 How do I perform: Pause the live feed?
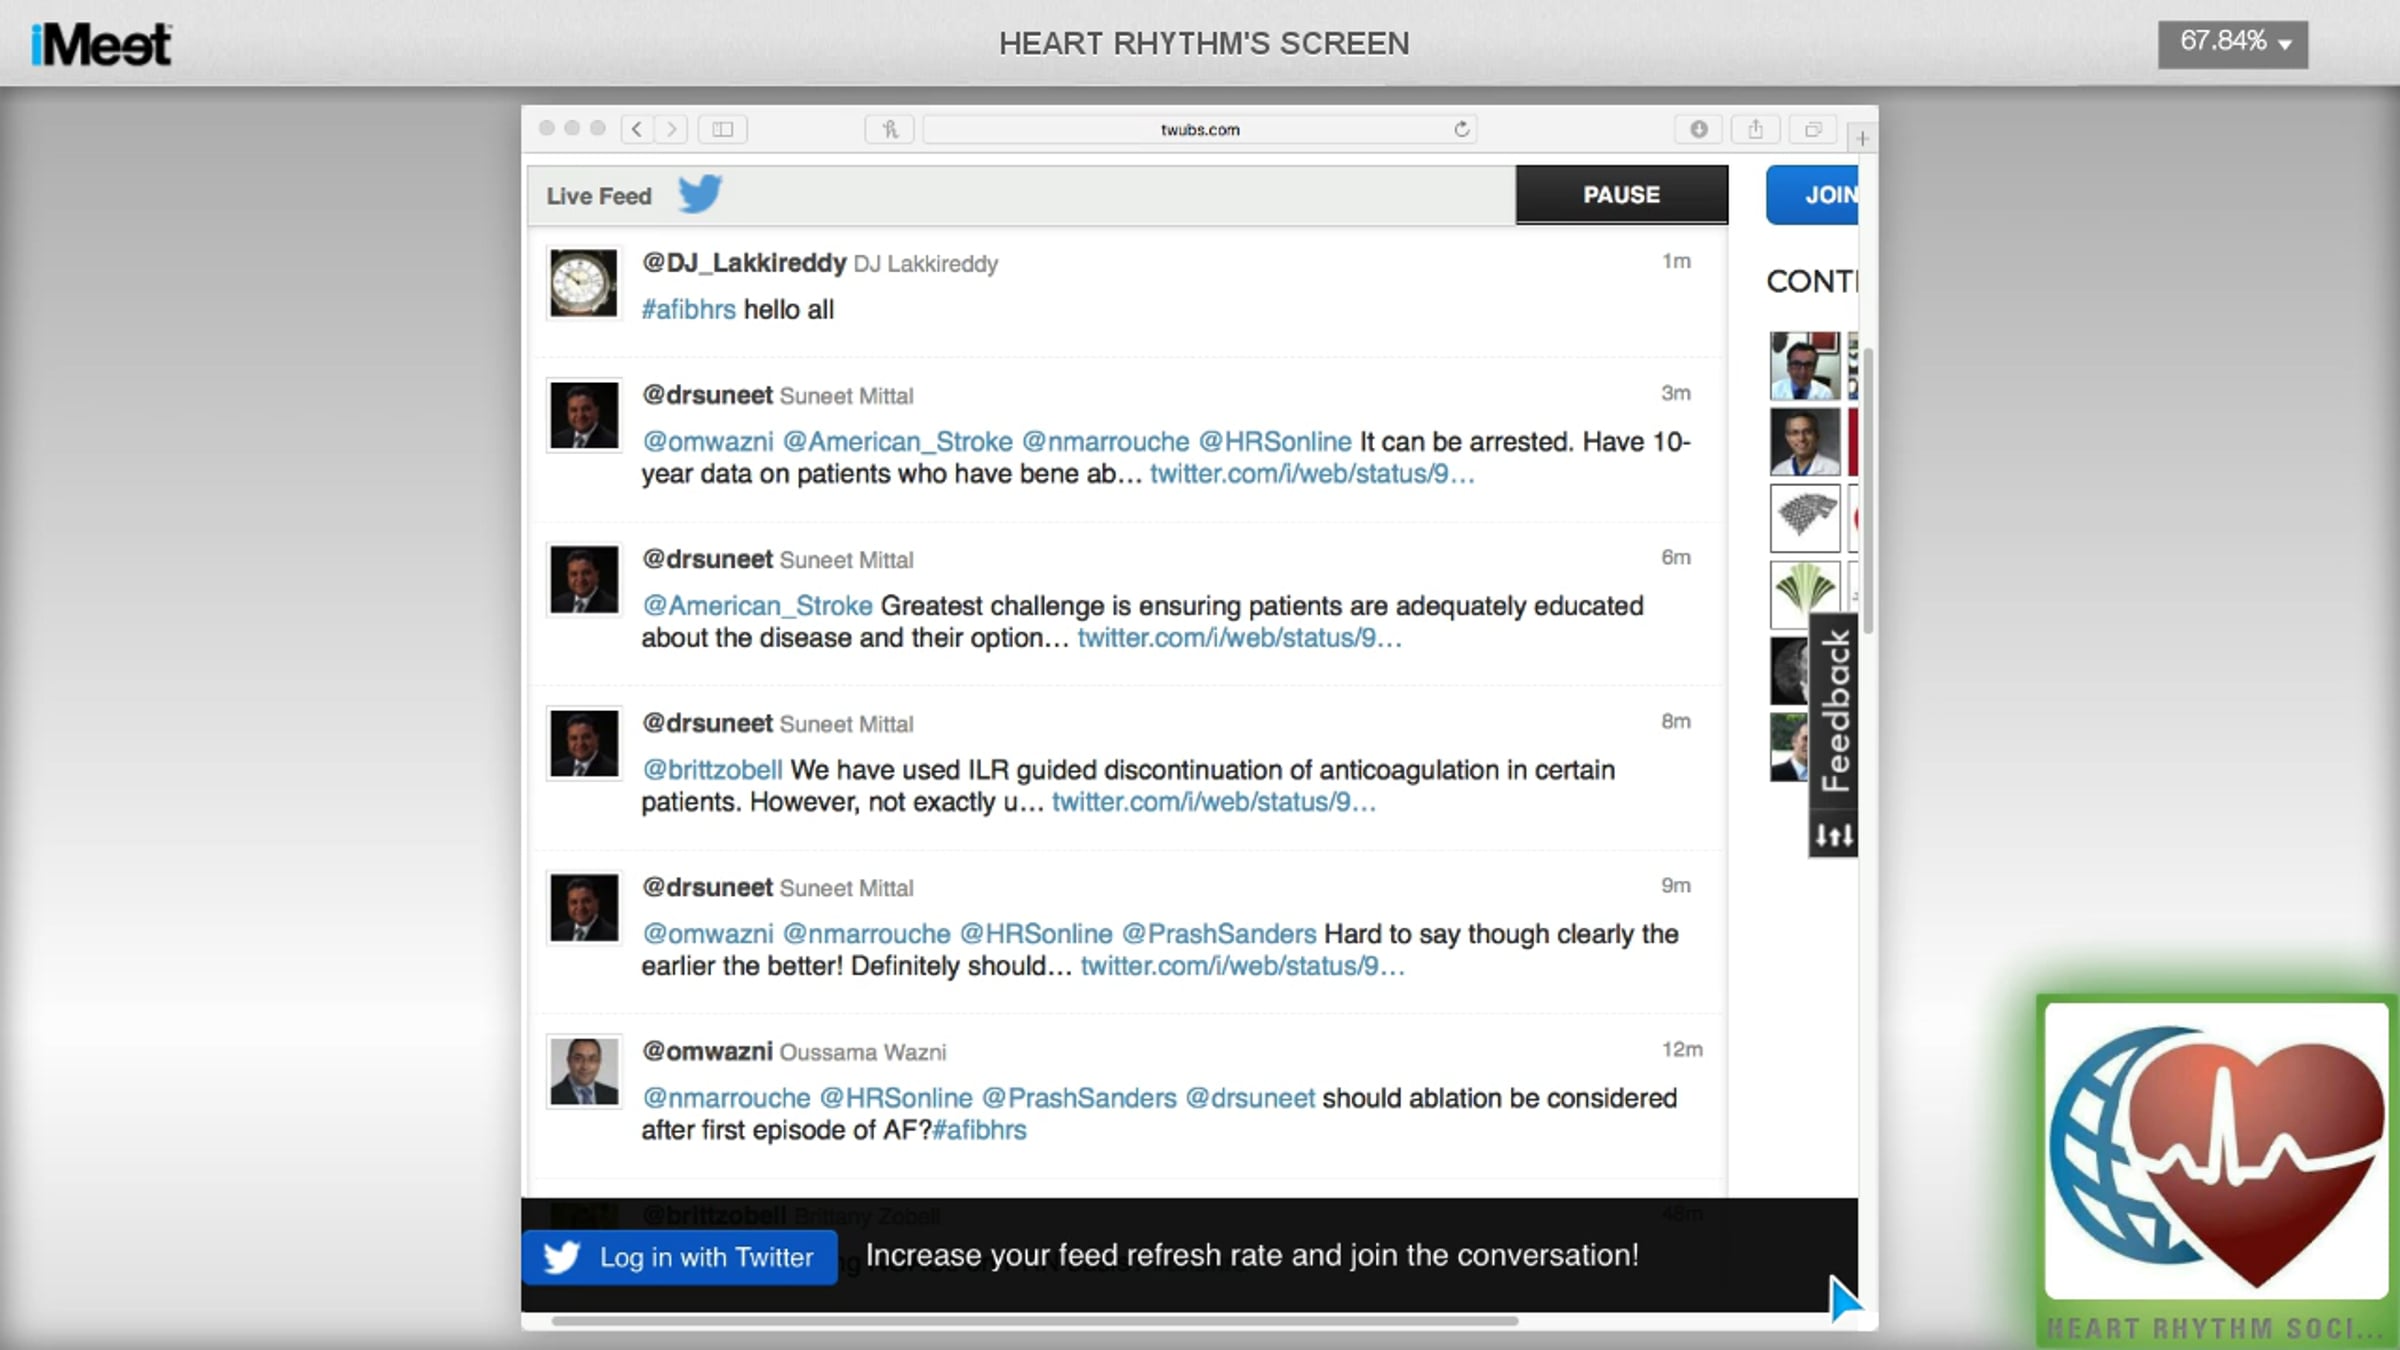click(x=1621, y=194)
